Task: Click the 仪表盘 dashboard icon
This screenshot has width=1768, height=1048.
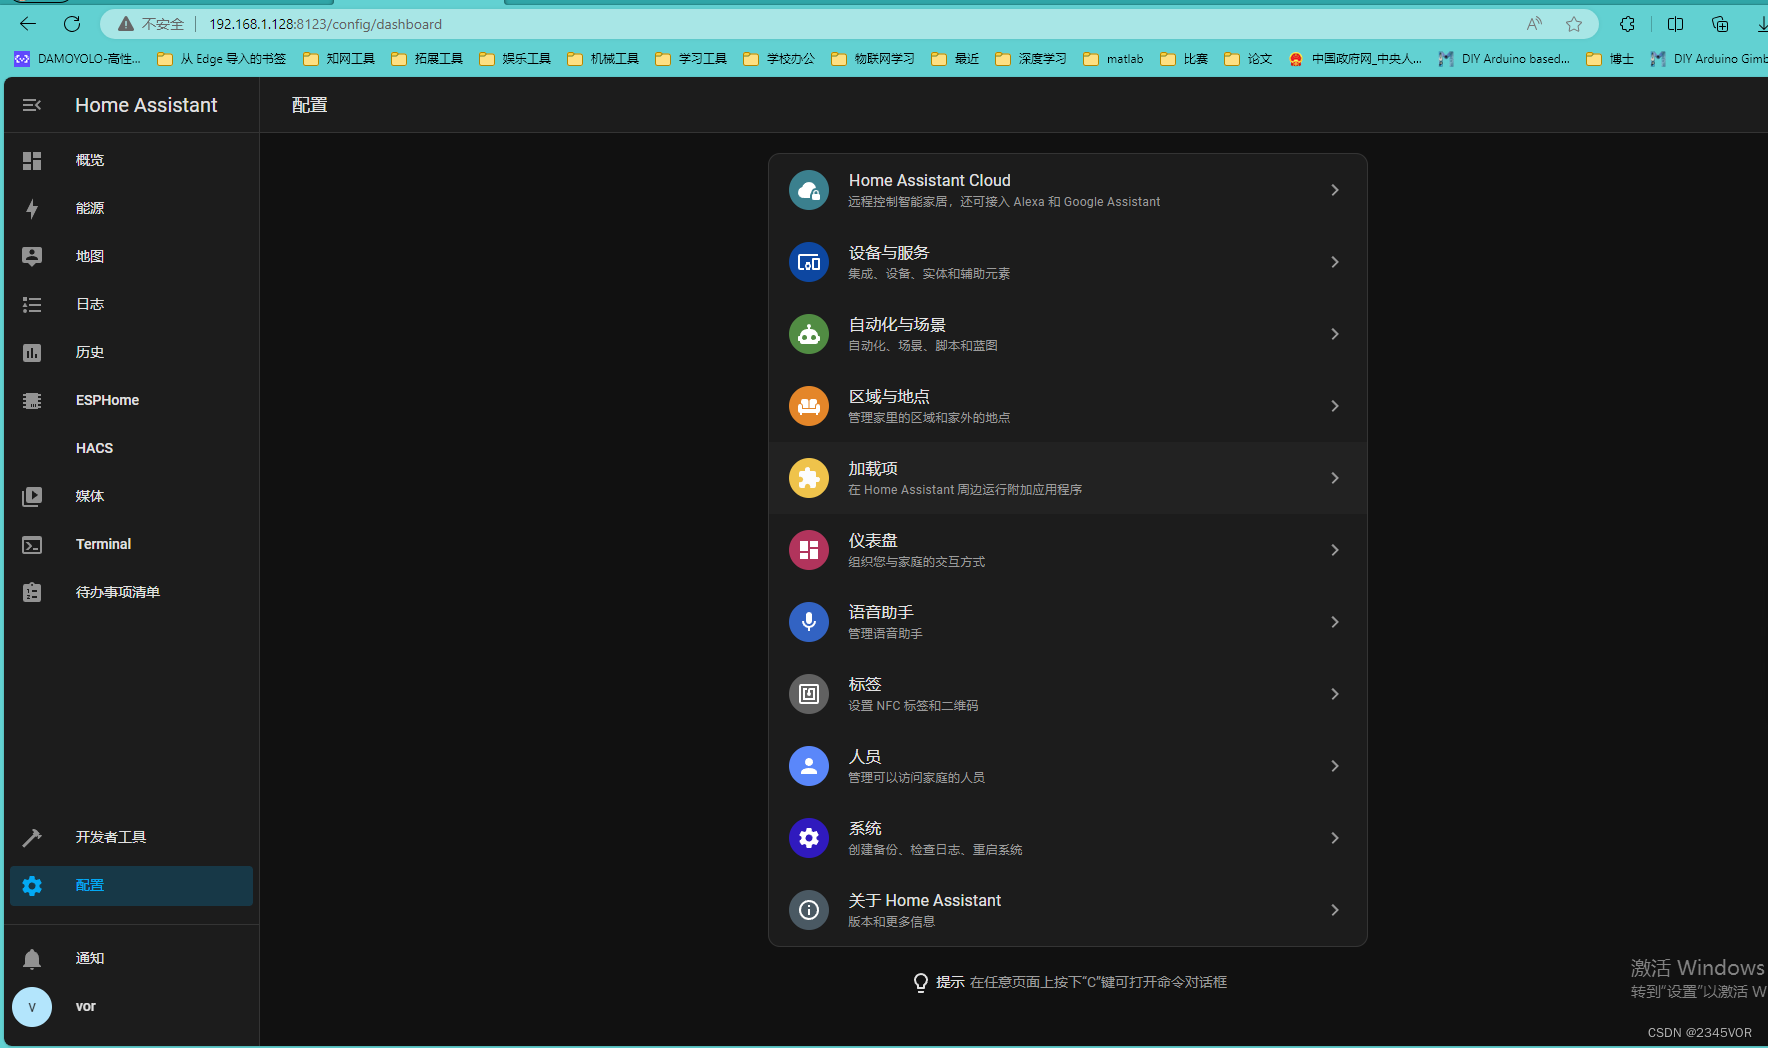Action: tap(809, 550)
